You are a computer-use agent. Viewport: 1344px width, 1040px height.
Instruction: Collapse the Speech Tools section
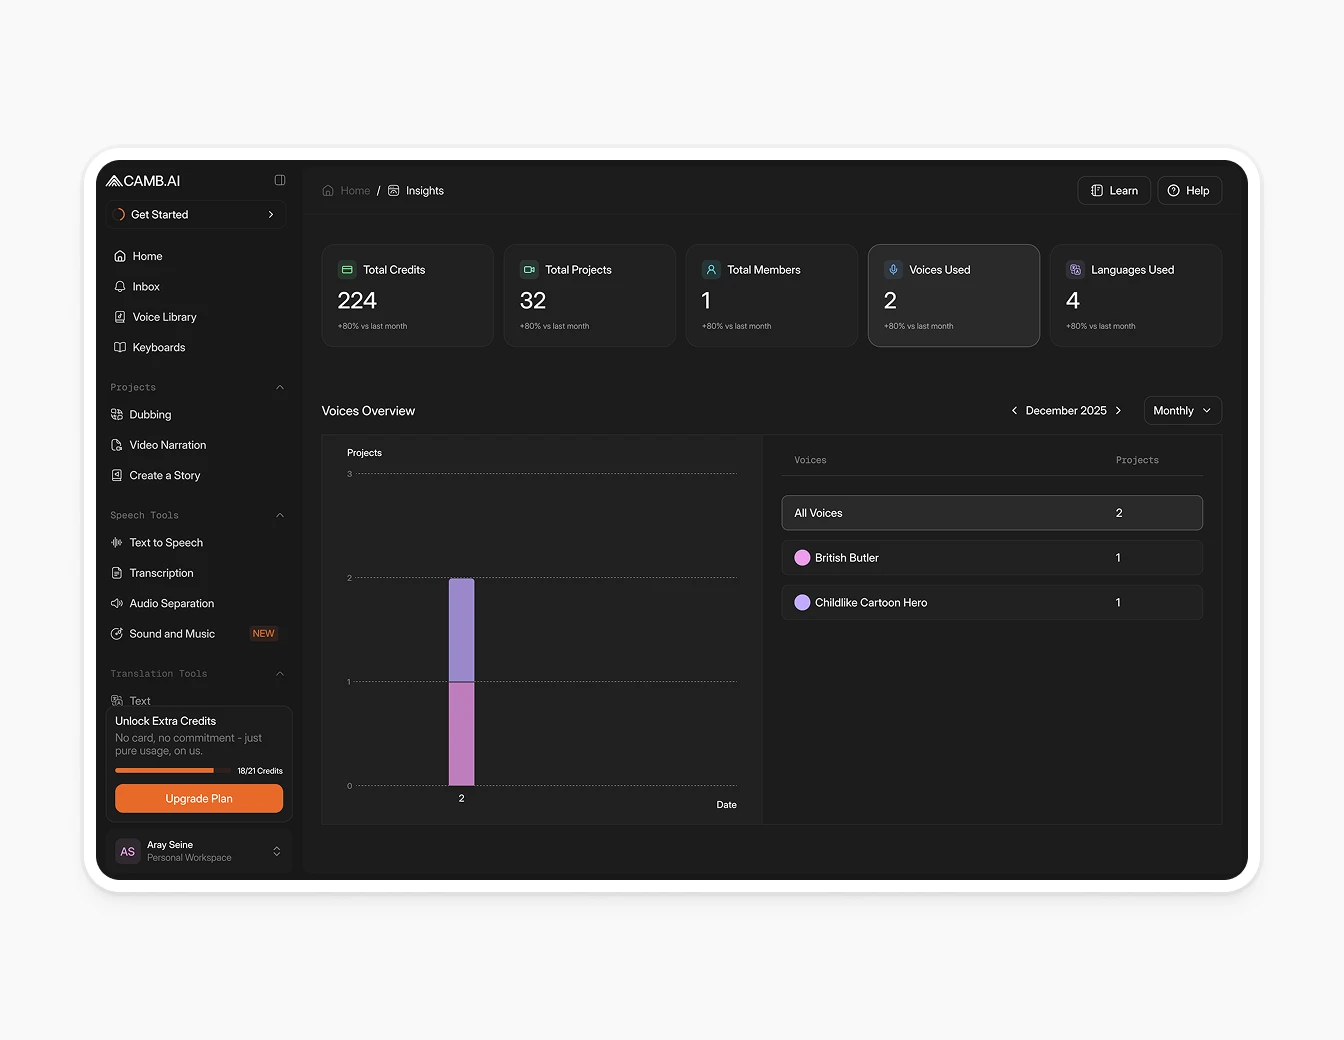279,515
